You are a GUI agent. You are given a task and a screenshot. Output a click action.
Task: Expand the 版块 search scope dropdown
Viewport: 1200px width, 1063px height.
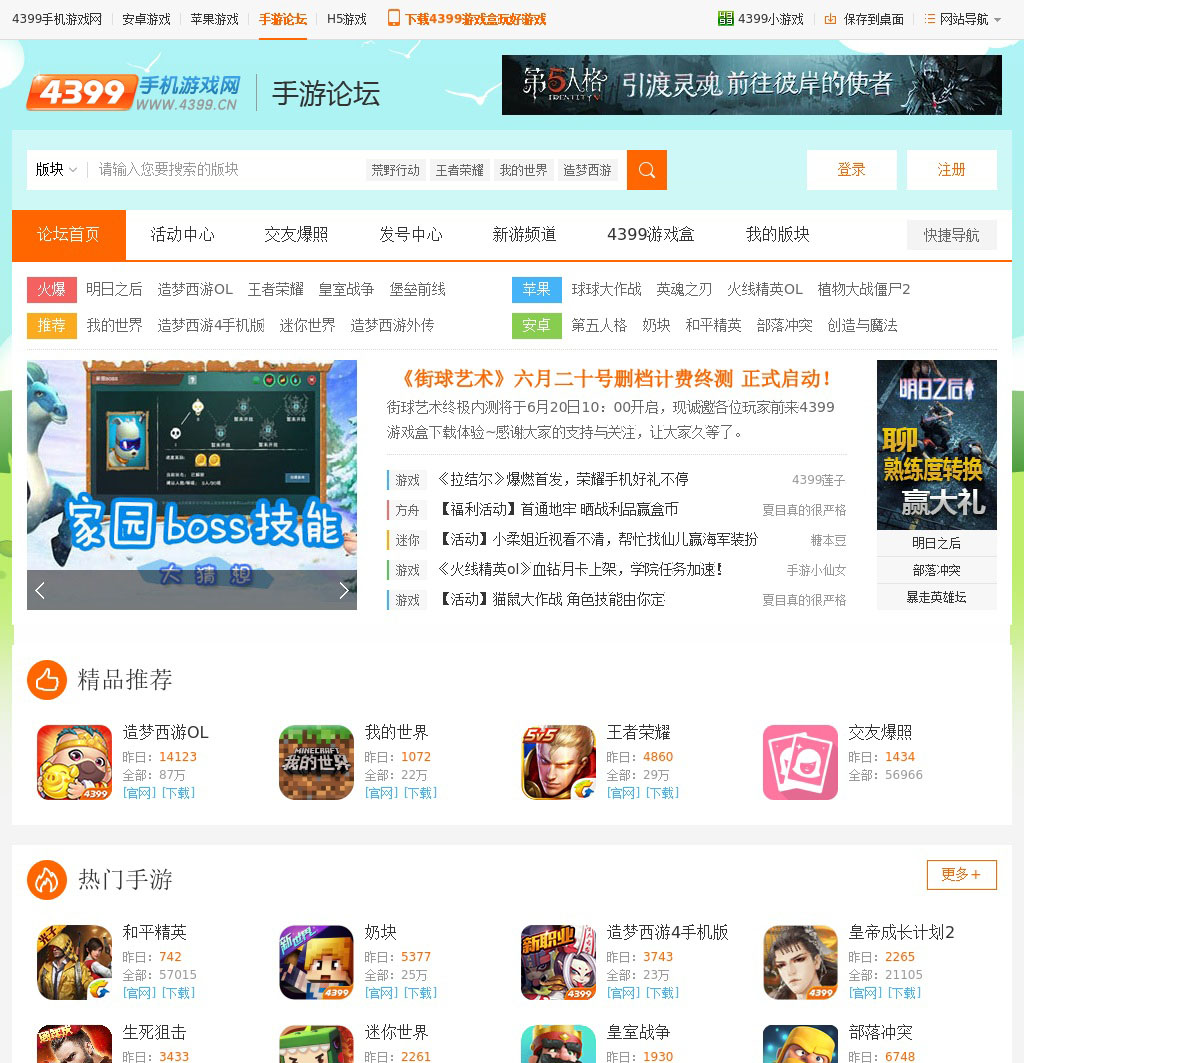click(x=56, y=170)
